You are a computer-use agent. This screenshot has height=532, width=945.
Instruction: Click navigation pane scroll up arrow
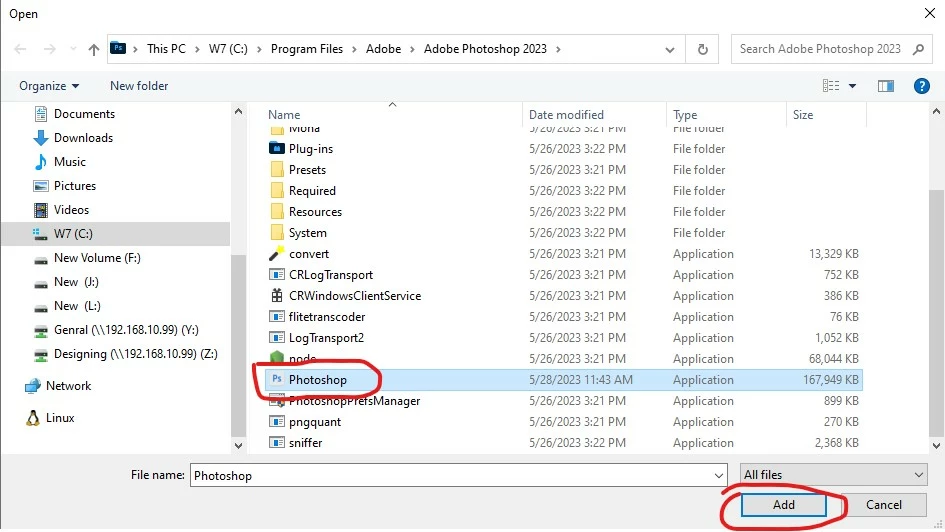(239, 111)
